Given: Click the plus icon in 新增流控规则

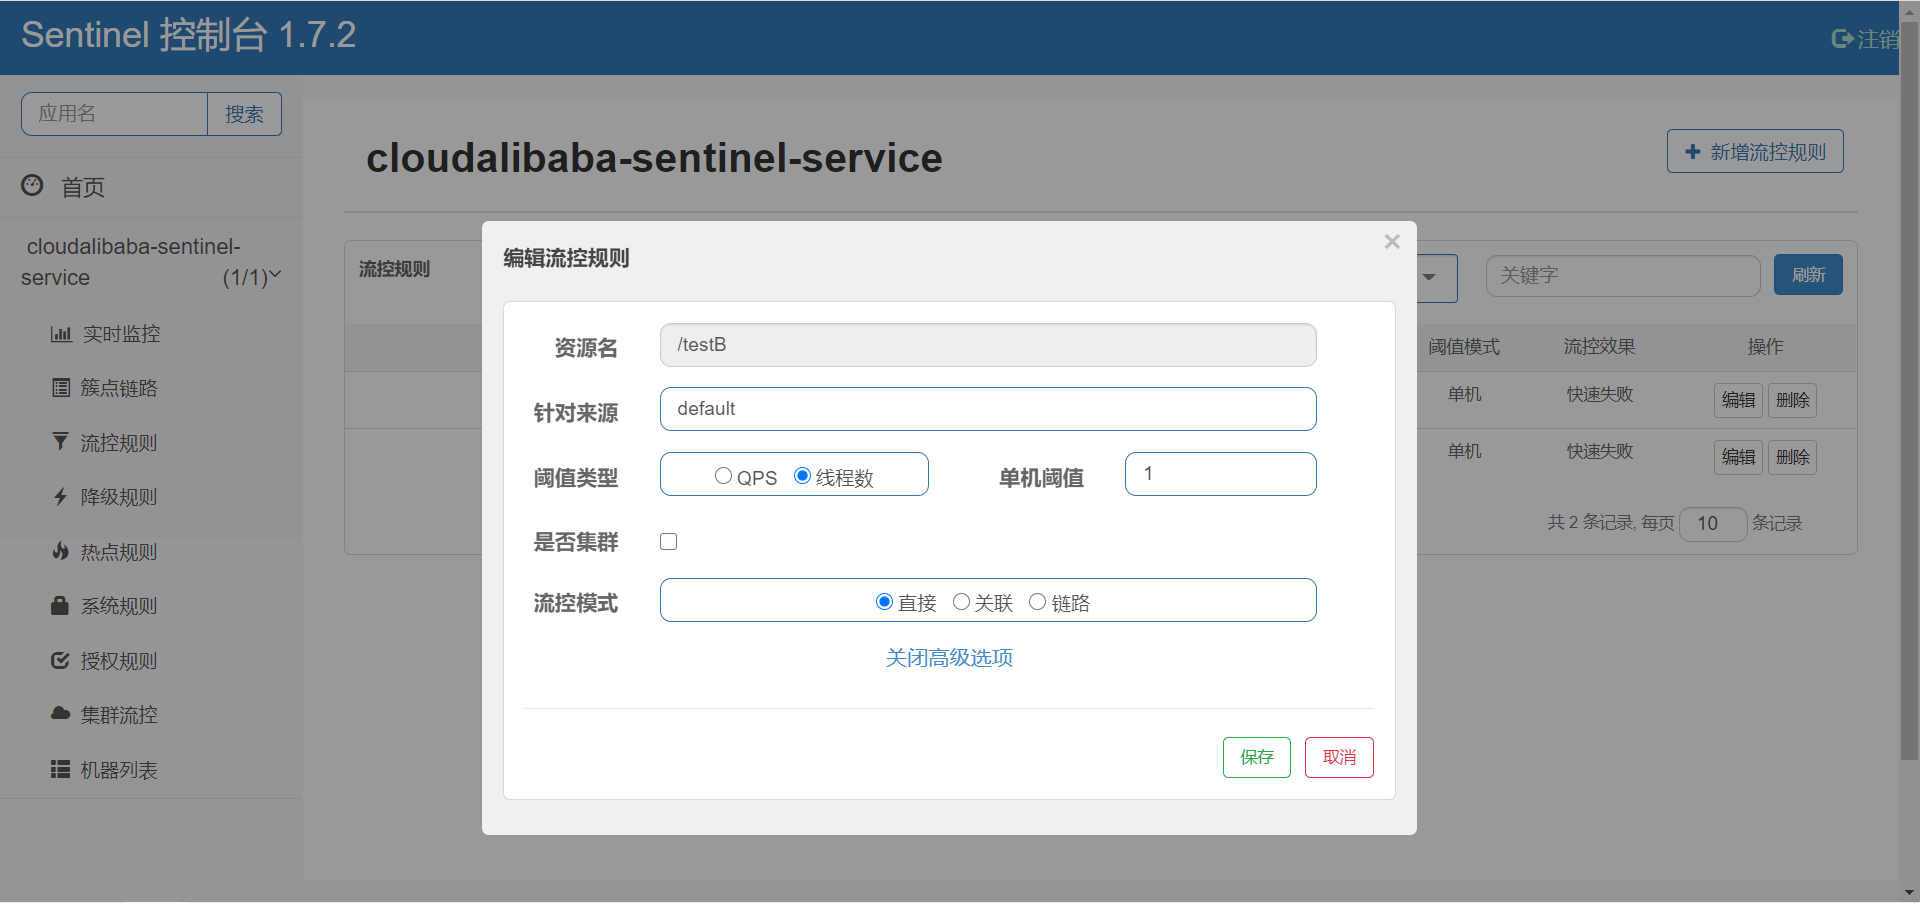Looking at the screenshot, I should coord(1693,152).
